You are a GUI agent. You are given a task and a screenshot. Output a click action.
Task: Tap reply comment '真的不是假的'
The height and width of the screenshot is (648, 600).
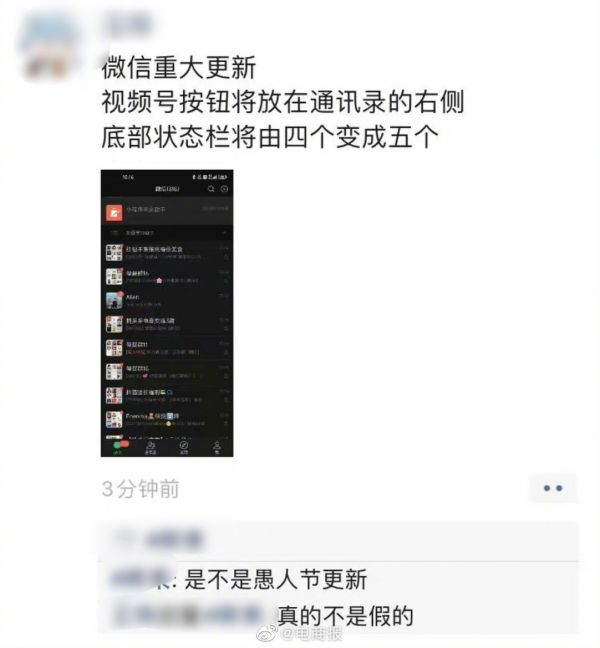pyautogui.click(x=345, y=616)
